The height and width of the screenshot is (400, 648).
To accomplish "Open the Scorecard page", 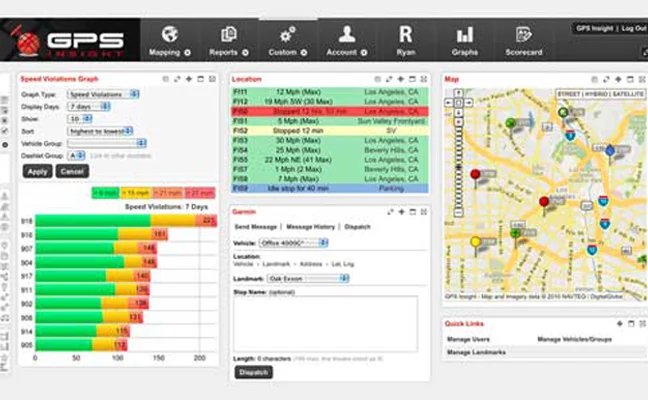I will [x=522, y=40].
